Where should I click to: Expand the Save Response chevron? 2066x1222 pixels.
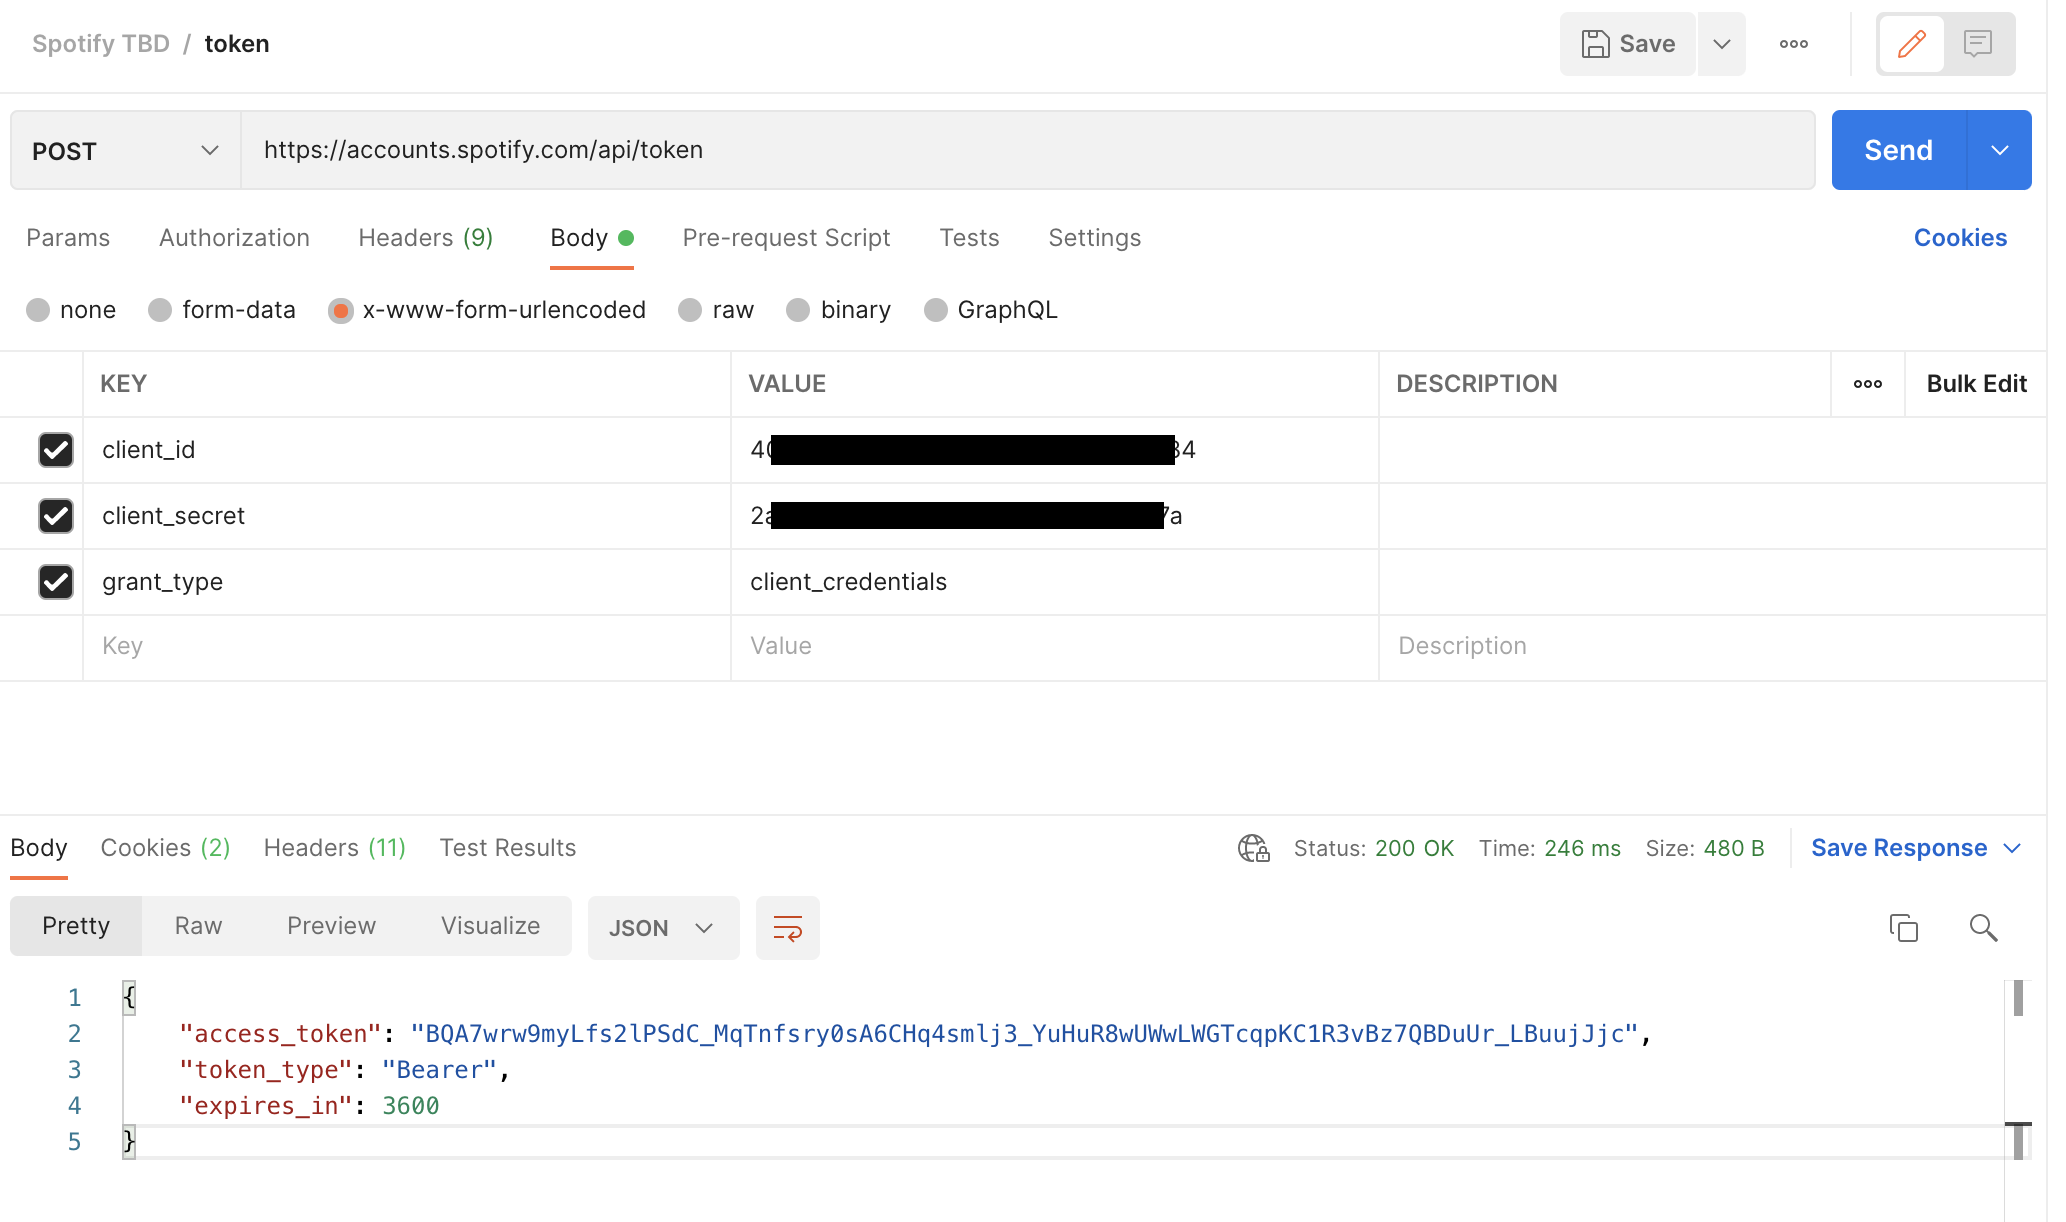(x=2012, y=848)
